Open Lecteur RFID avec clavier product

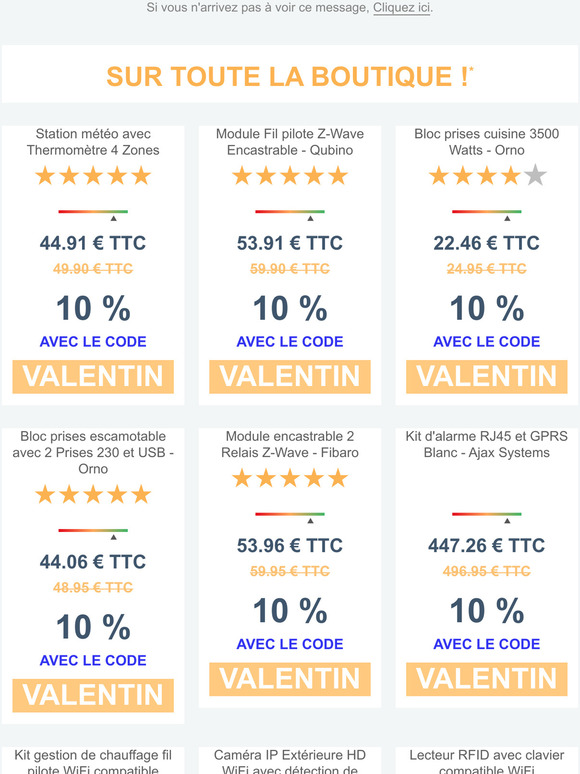tap(487, 761)
